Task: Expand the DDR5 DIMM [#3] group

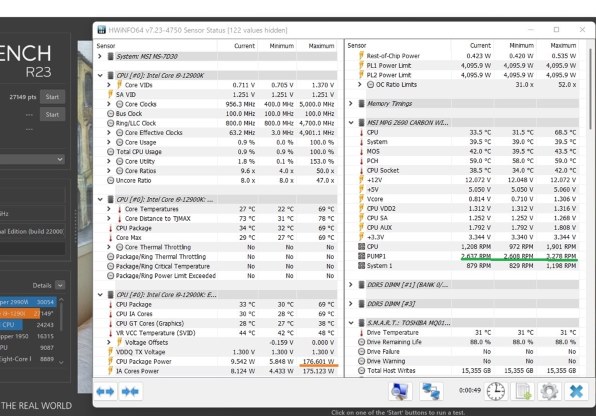Action: click(x=351, y=303)
